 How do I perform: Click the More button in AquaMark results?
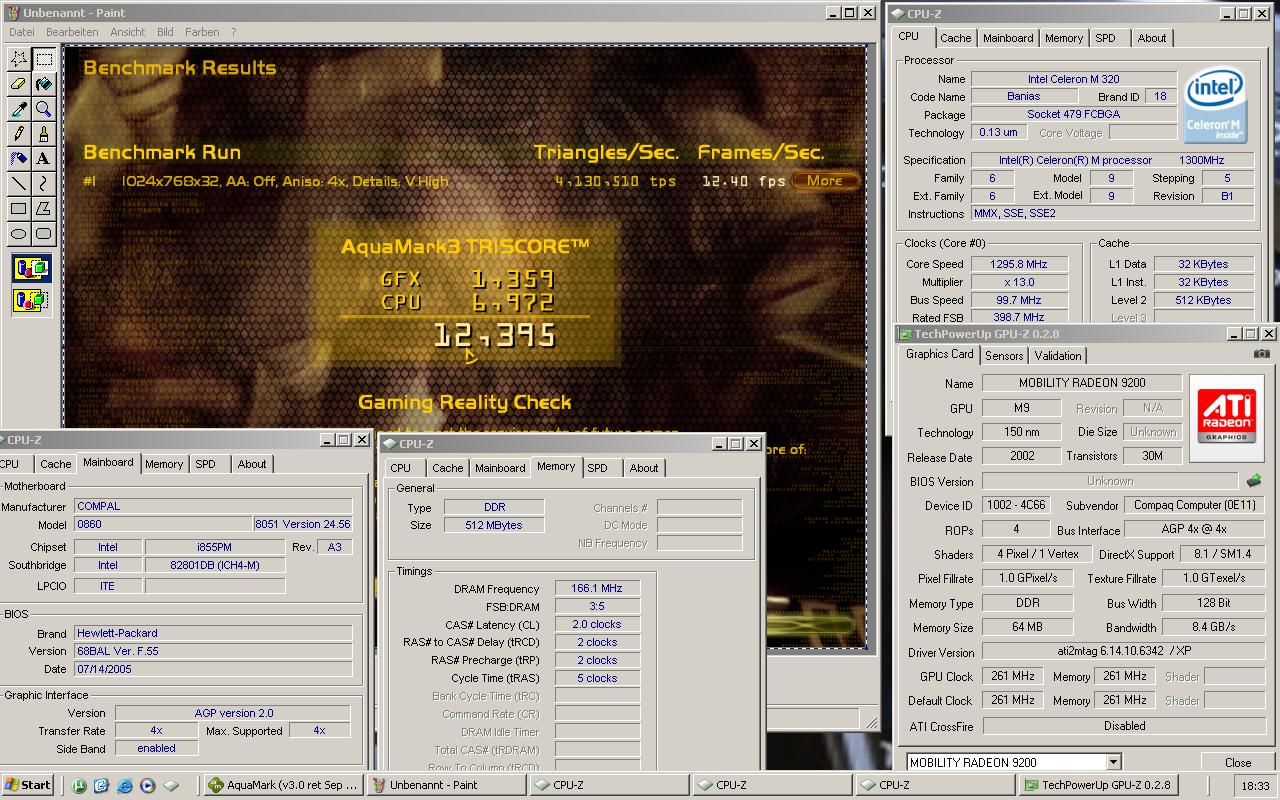(x=825, y=181)
